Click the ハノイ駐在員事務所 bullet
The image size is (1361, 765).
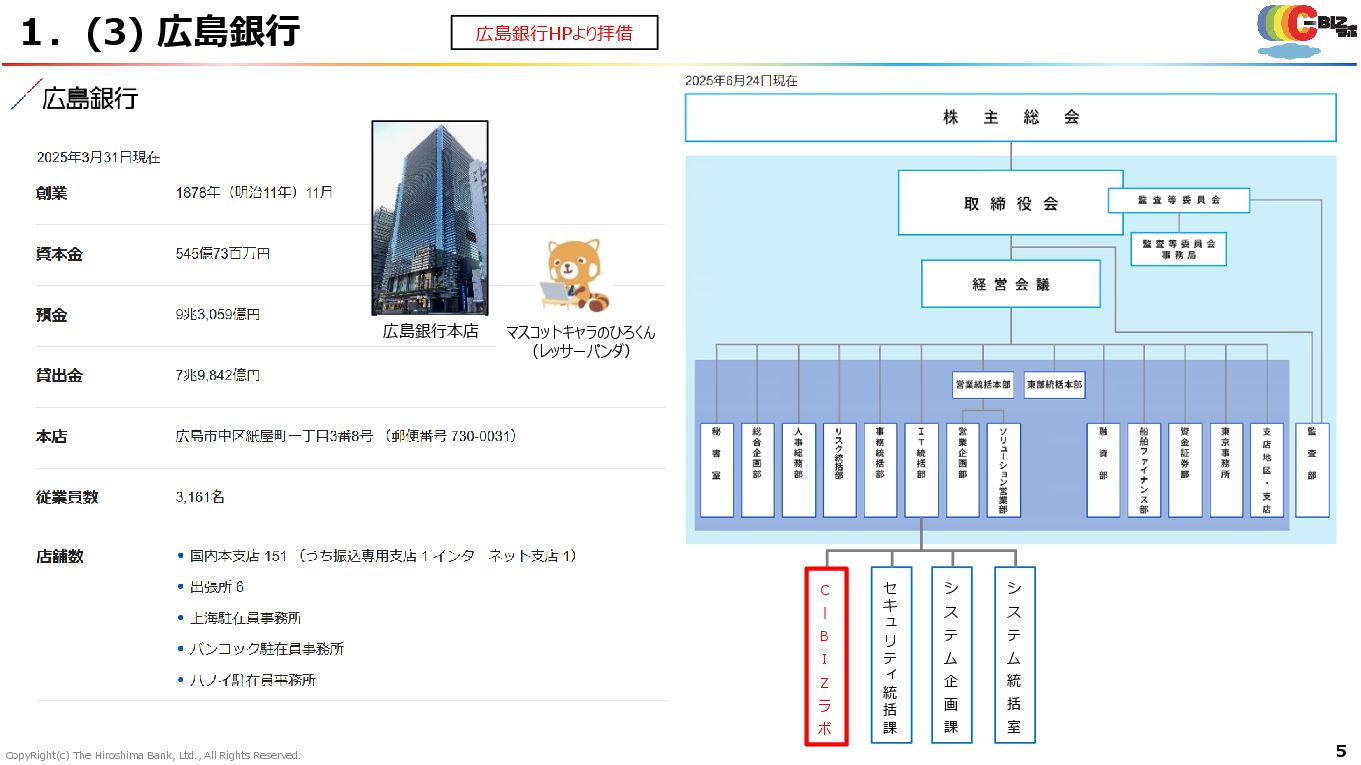[x=246, y=680]
